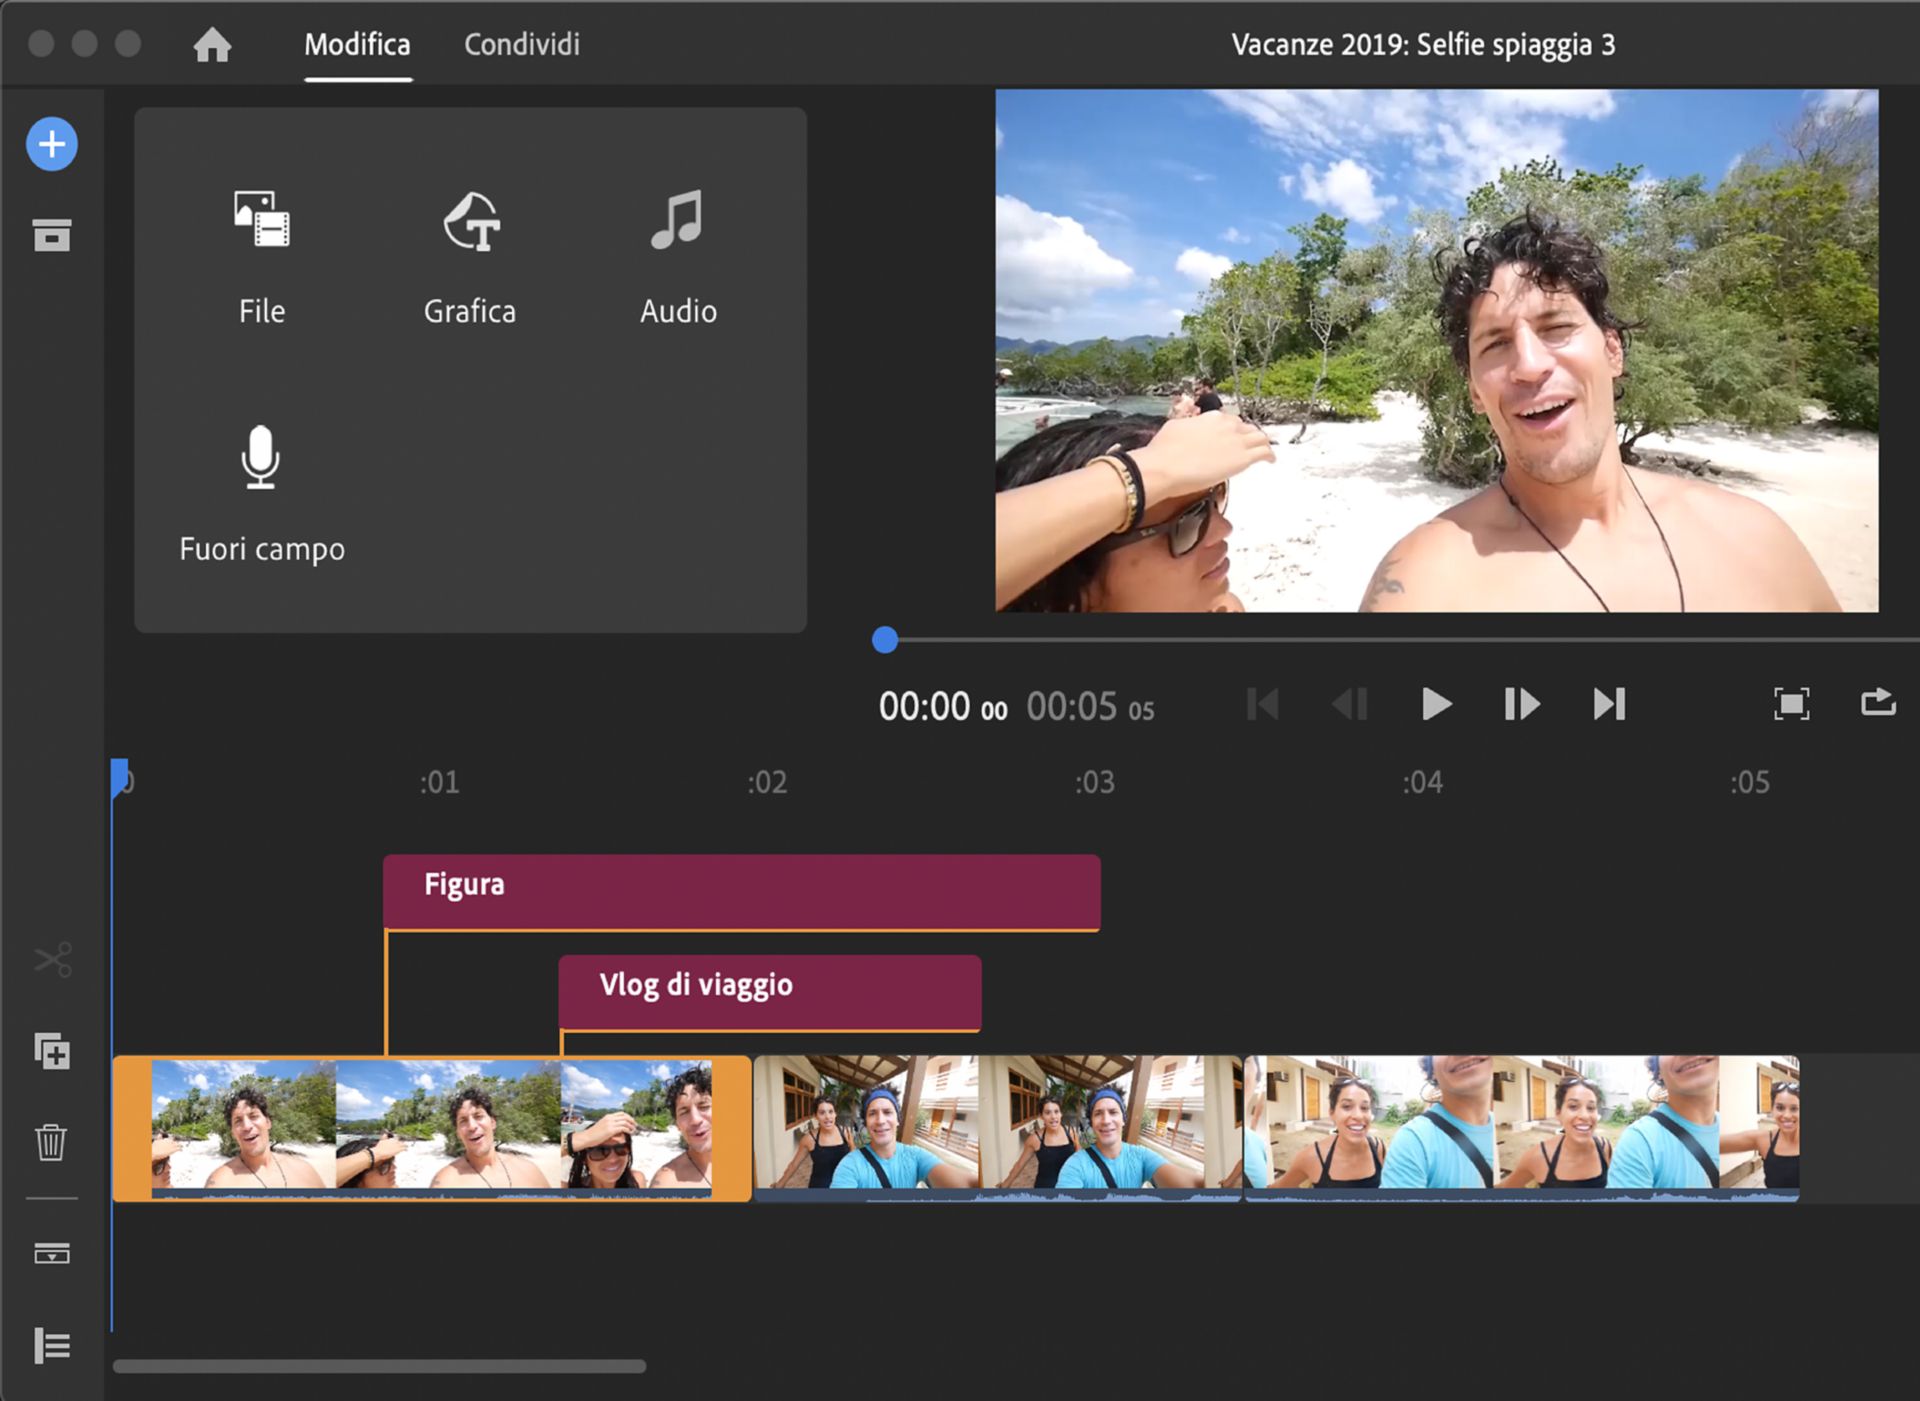Toggle fullscreen preview mode

pos(1791,705)
